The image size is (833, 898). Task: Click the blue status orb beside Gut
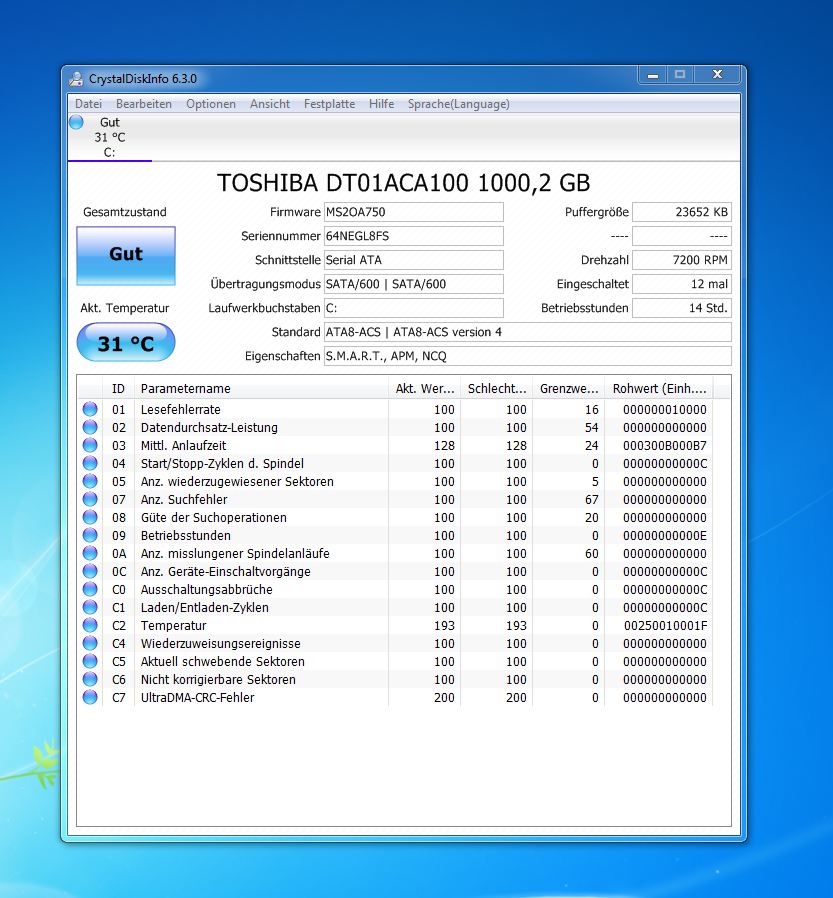[x=76, y=122]
